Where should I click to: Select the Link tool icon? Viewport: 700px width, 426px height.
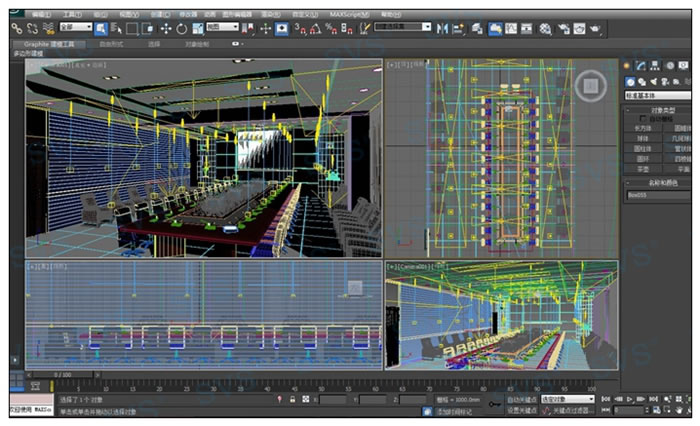(x=17, y=28)
